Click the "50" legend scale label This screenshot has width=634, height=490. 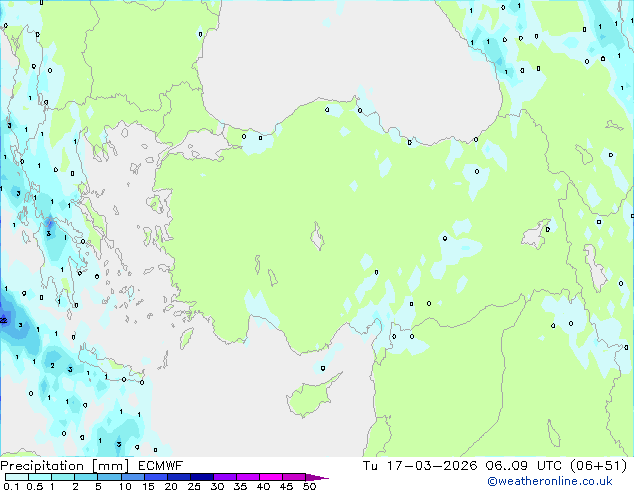click(x=309, y=486)
